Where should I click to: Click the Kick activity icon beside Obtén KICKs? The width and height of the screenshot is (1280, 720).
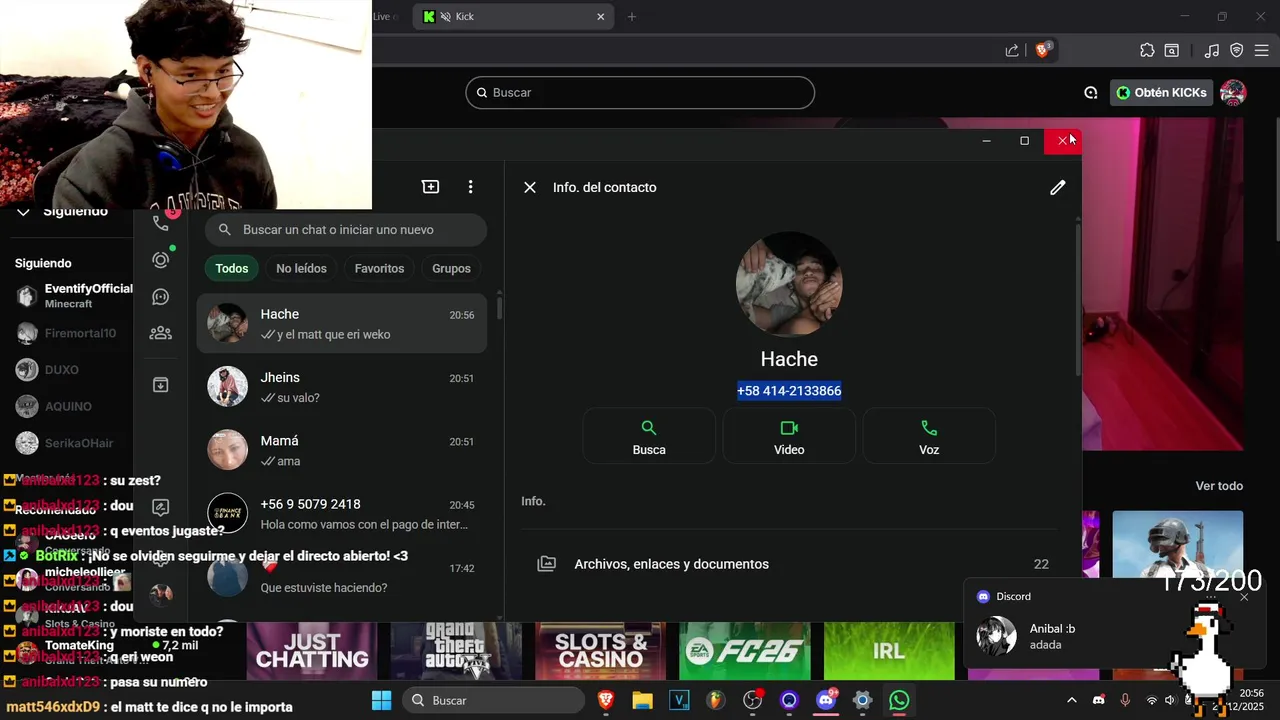click(1090, 93)
